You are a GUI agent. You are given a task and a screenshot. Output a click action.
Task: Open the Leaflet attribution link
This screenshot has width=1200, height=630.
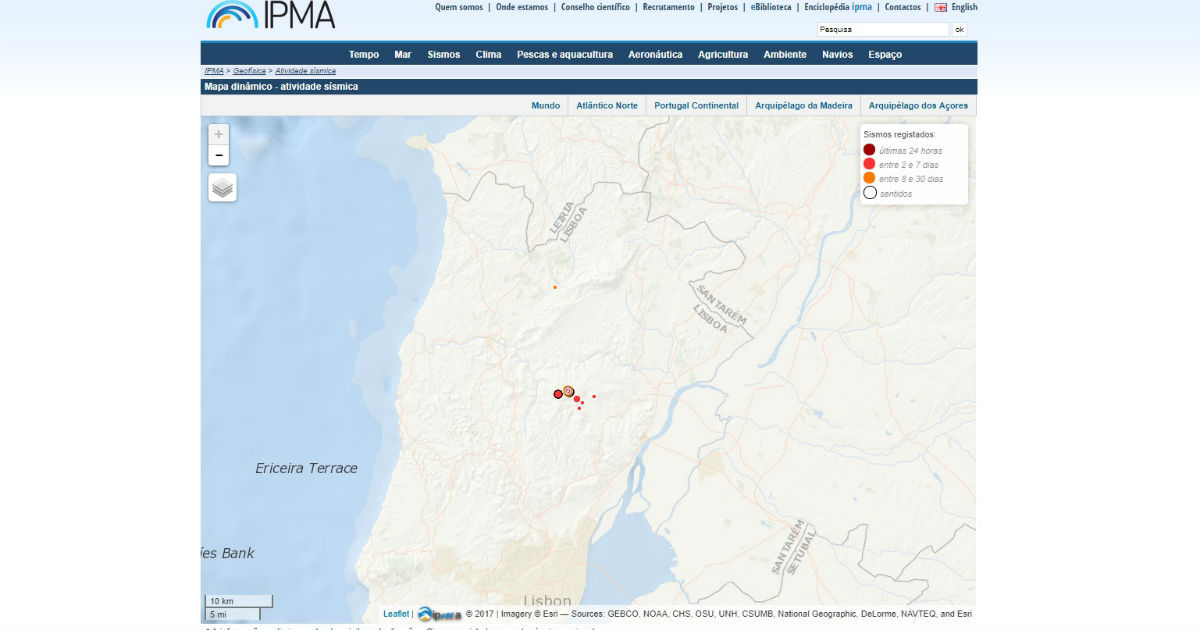tap(396, 614)
